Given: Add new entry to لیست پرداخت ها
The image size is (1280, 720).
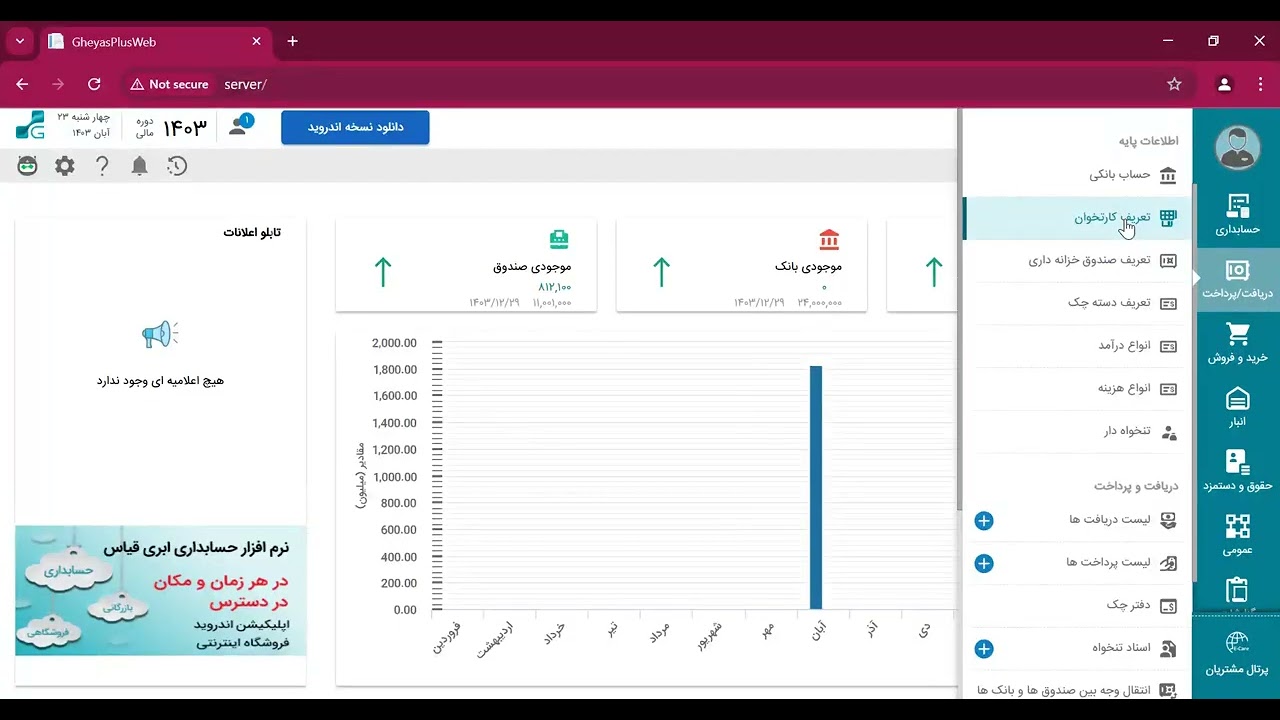Looking at the screenshot, I should point(984,564).
